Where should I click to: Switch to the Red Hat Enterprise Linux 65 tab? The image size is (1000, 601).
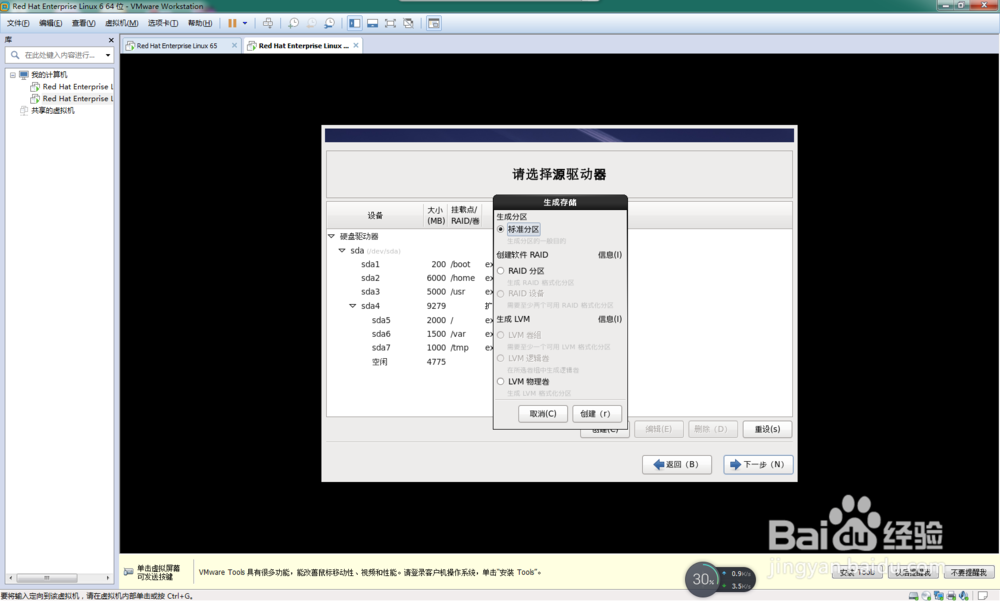click(x=177, y=45)
